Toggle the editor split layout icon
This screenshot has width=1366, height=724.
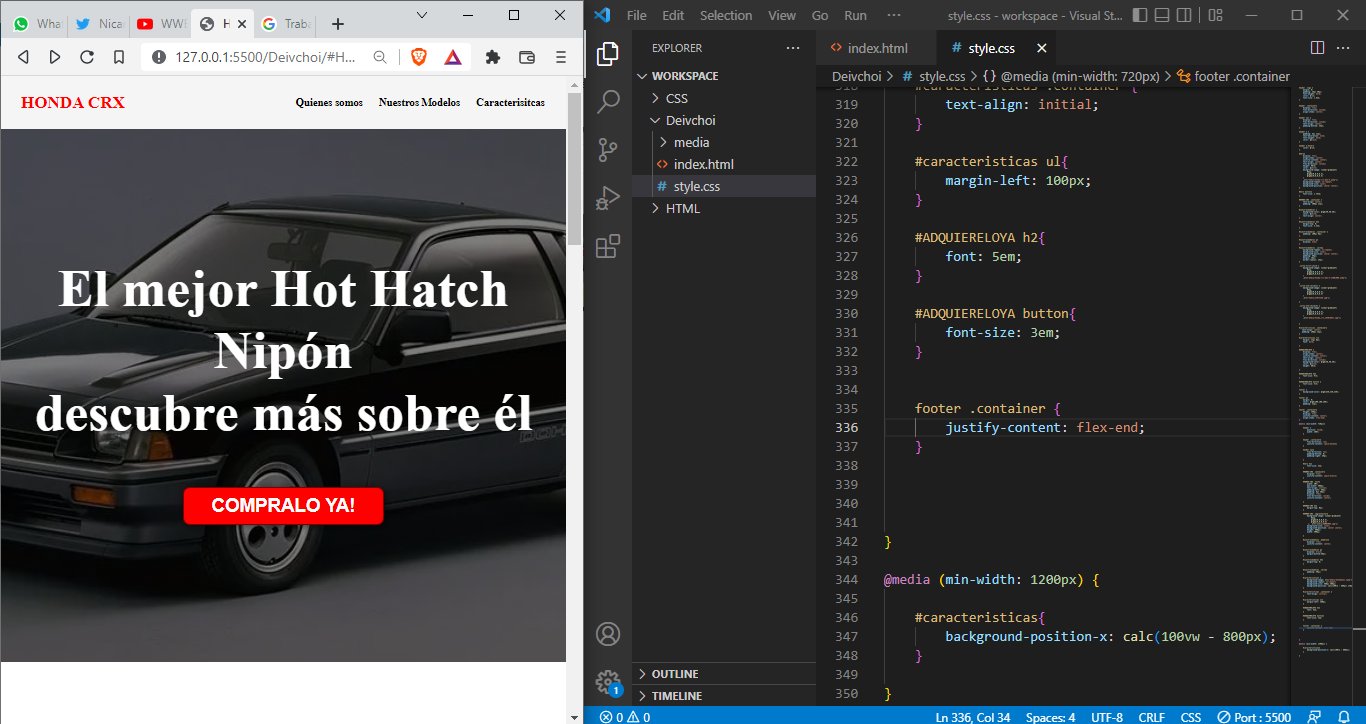(x=1315, y=47)
